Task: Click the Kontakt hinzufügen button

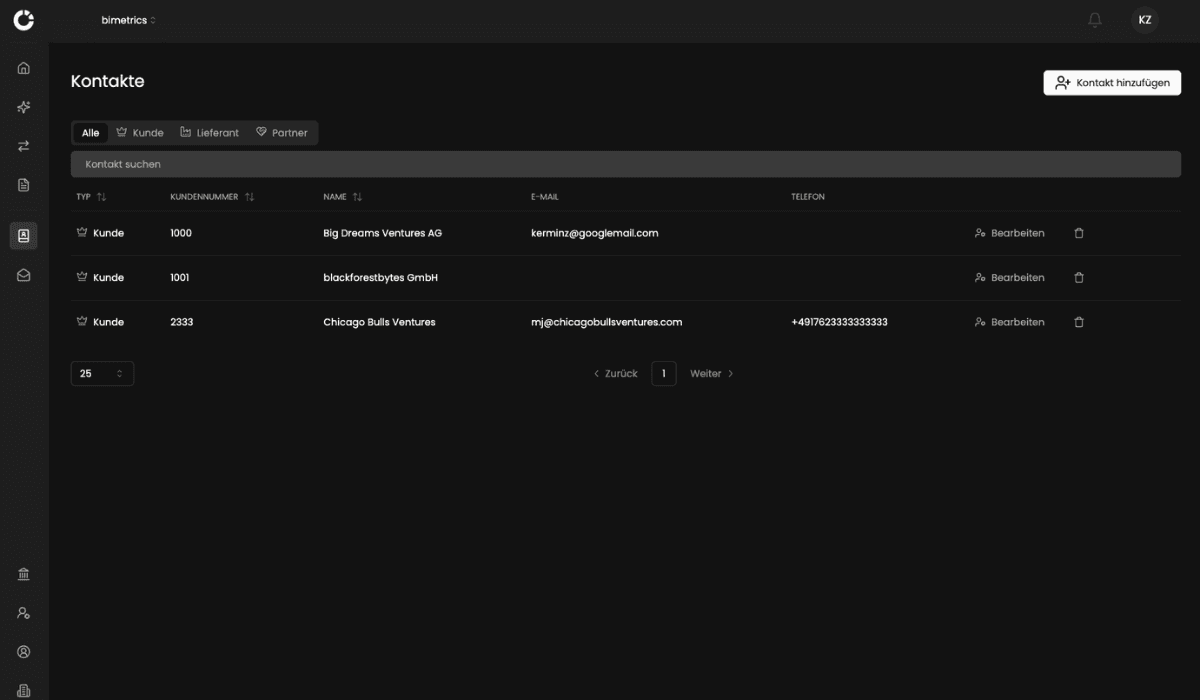Action: click(x=1112, y=83)
